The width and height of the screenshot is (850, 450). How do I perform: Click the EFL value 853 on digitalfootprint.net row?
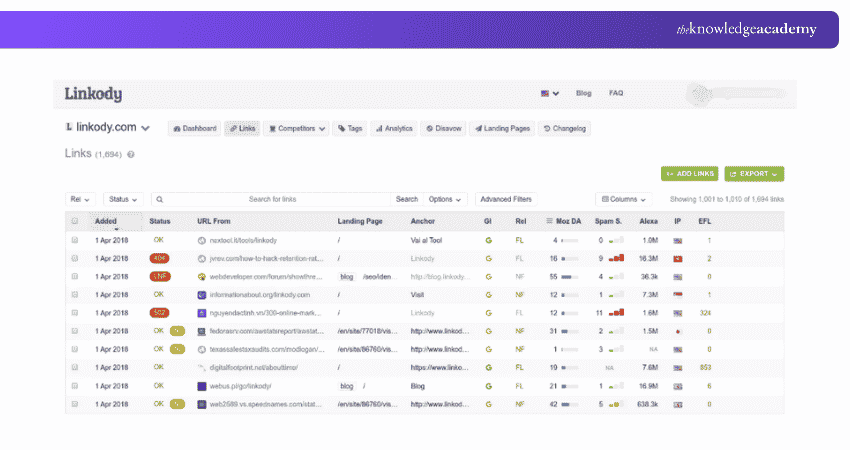705,368
